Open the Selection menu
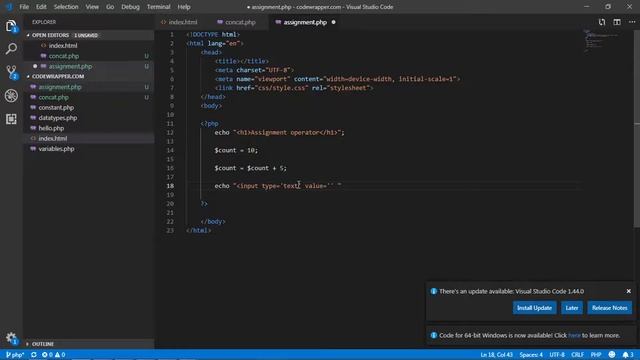The image size is (640, 360). 66,7
